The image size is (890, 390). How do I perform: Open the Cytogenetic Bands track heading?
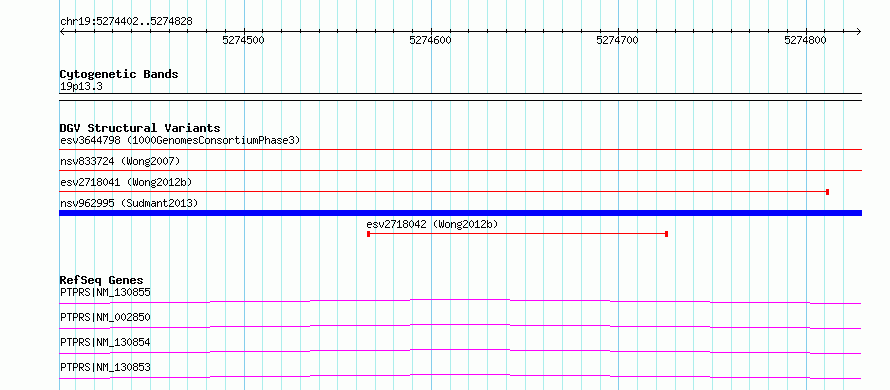119,74
